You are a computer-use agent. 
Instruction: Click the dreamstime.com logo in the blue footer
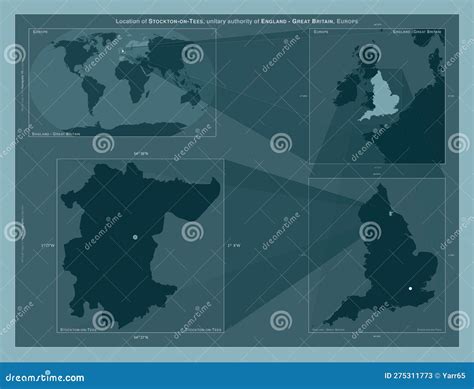pos(45,377)
